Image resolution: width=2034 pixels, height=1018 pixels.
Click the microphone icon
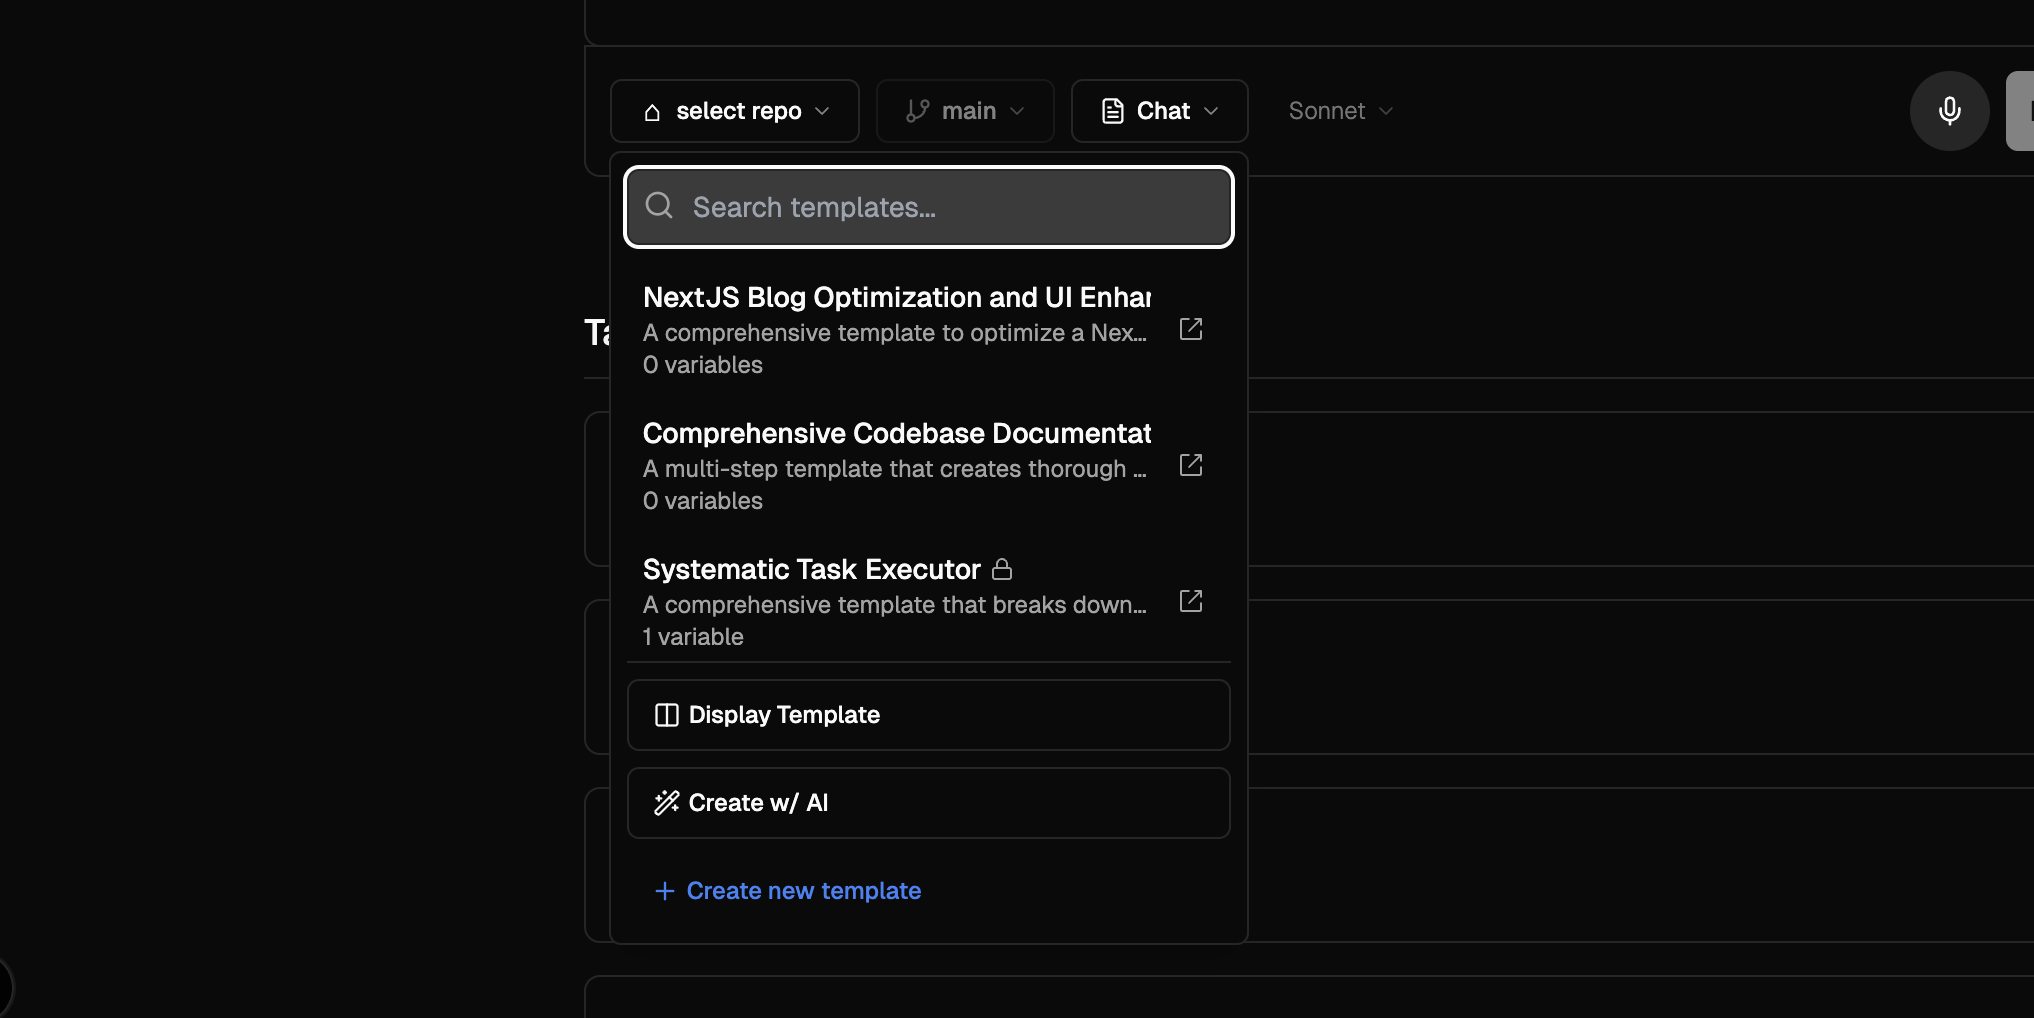[x=1948, y=110]
